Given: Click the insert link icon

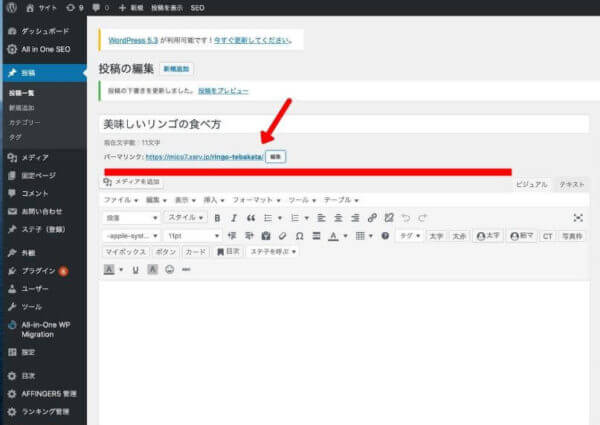Looking at the screenshot, I should (x=372, y=218).
